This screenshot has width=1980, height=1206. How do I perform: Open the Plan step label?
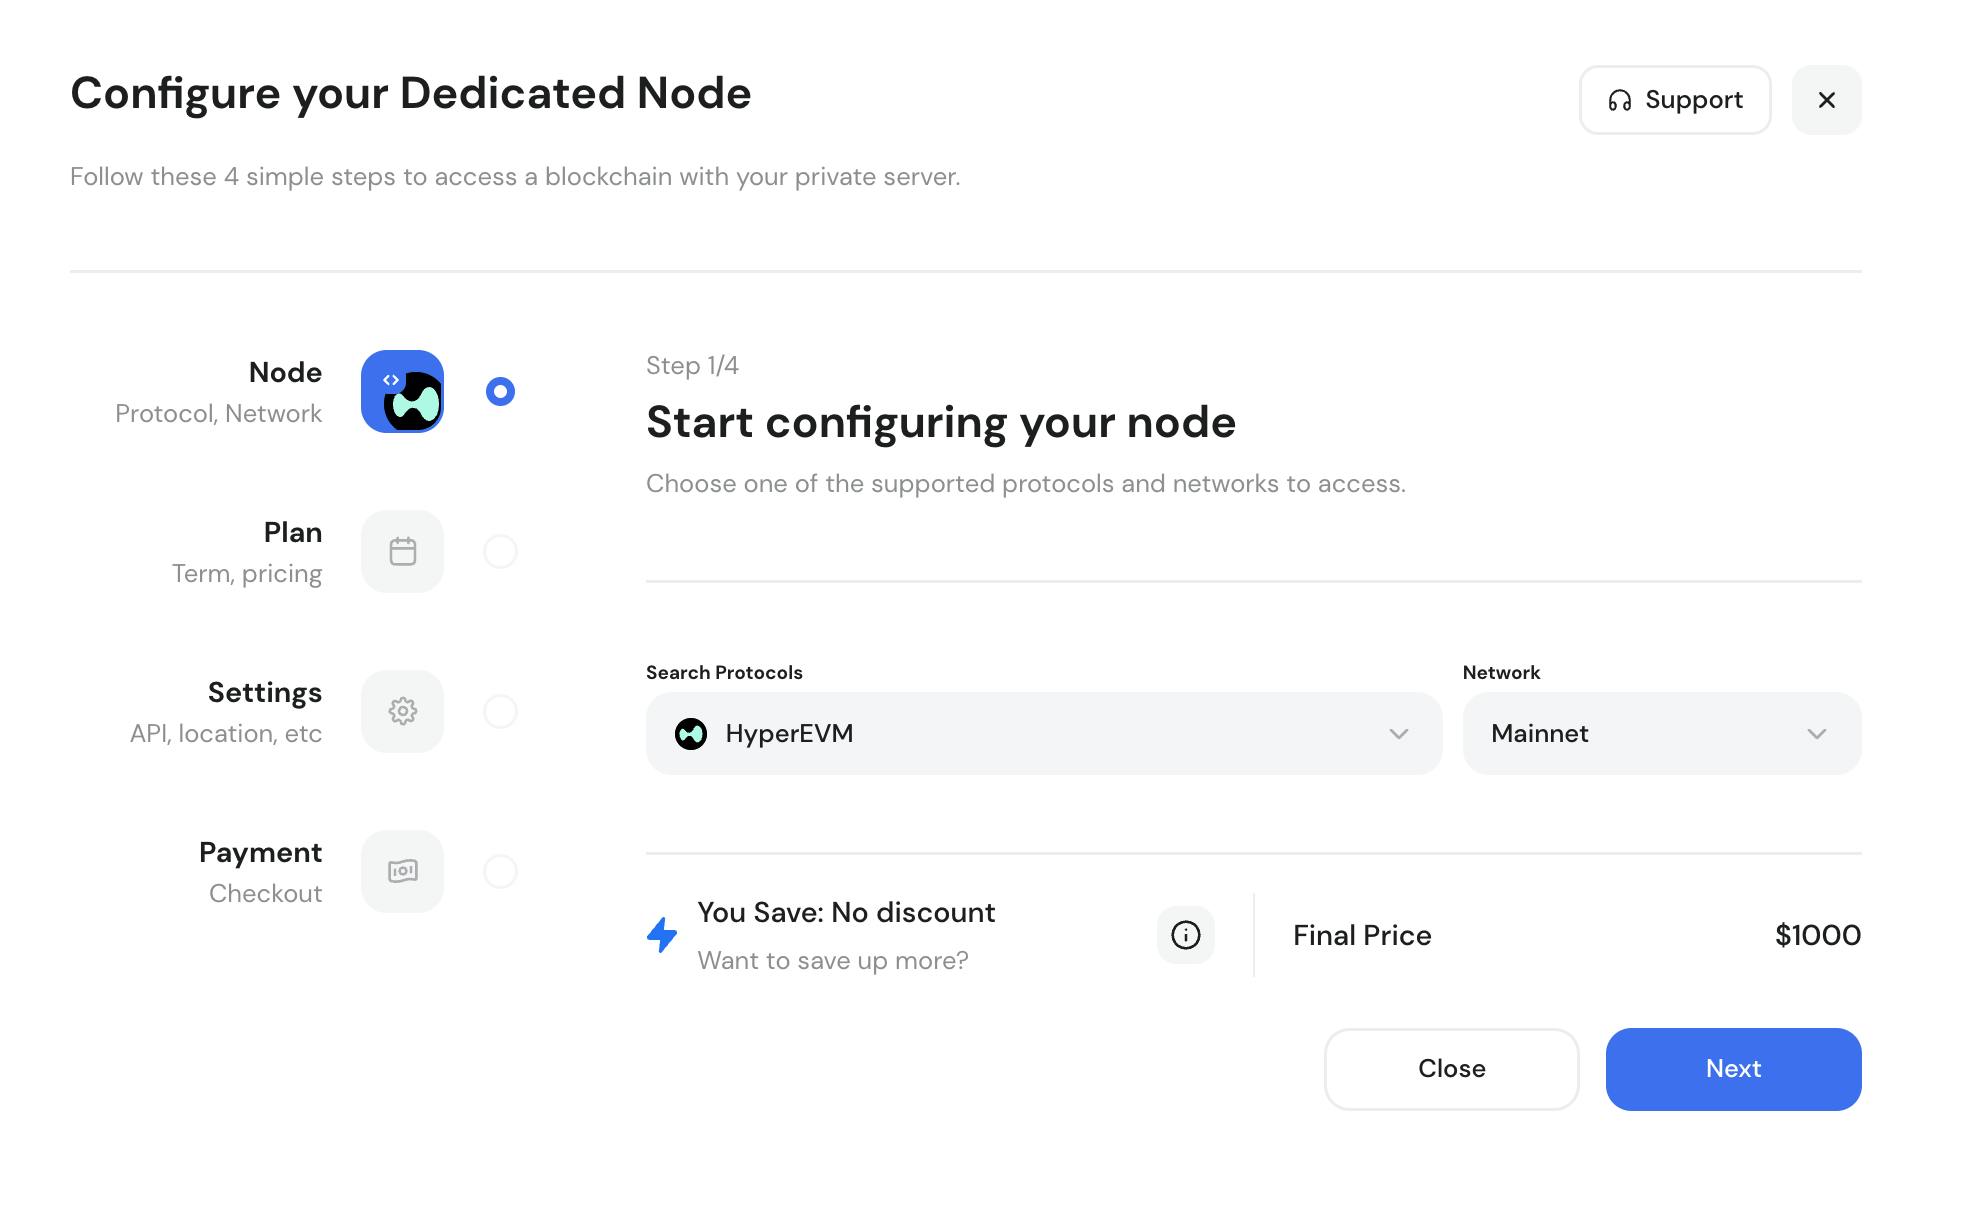pos(292,532)
